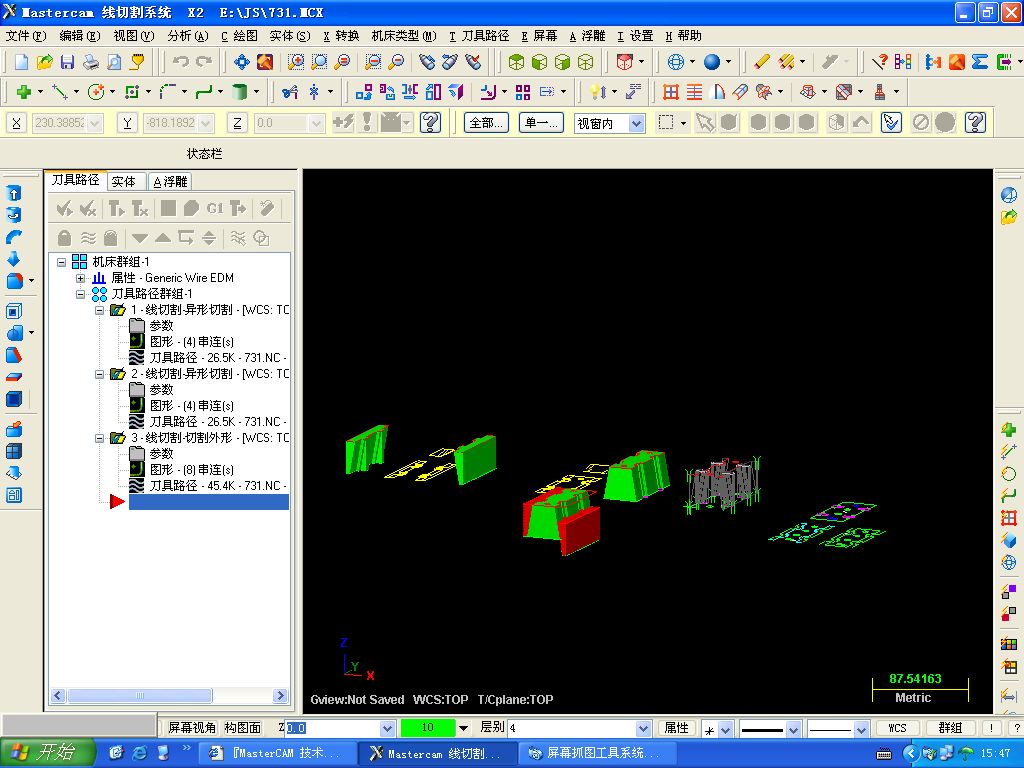Click the blue shaded sphere icon
Image resolution: width=1024 pixels, height=768 pixels.
(x=712, y=62)
